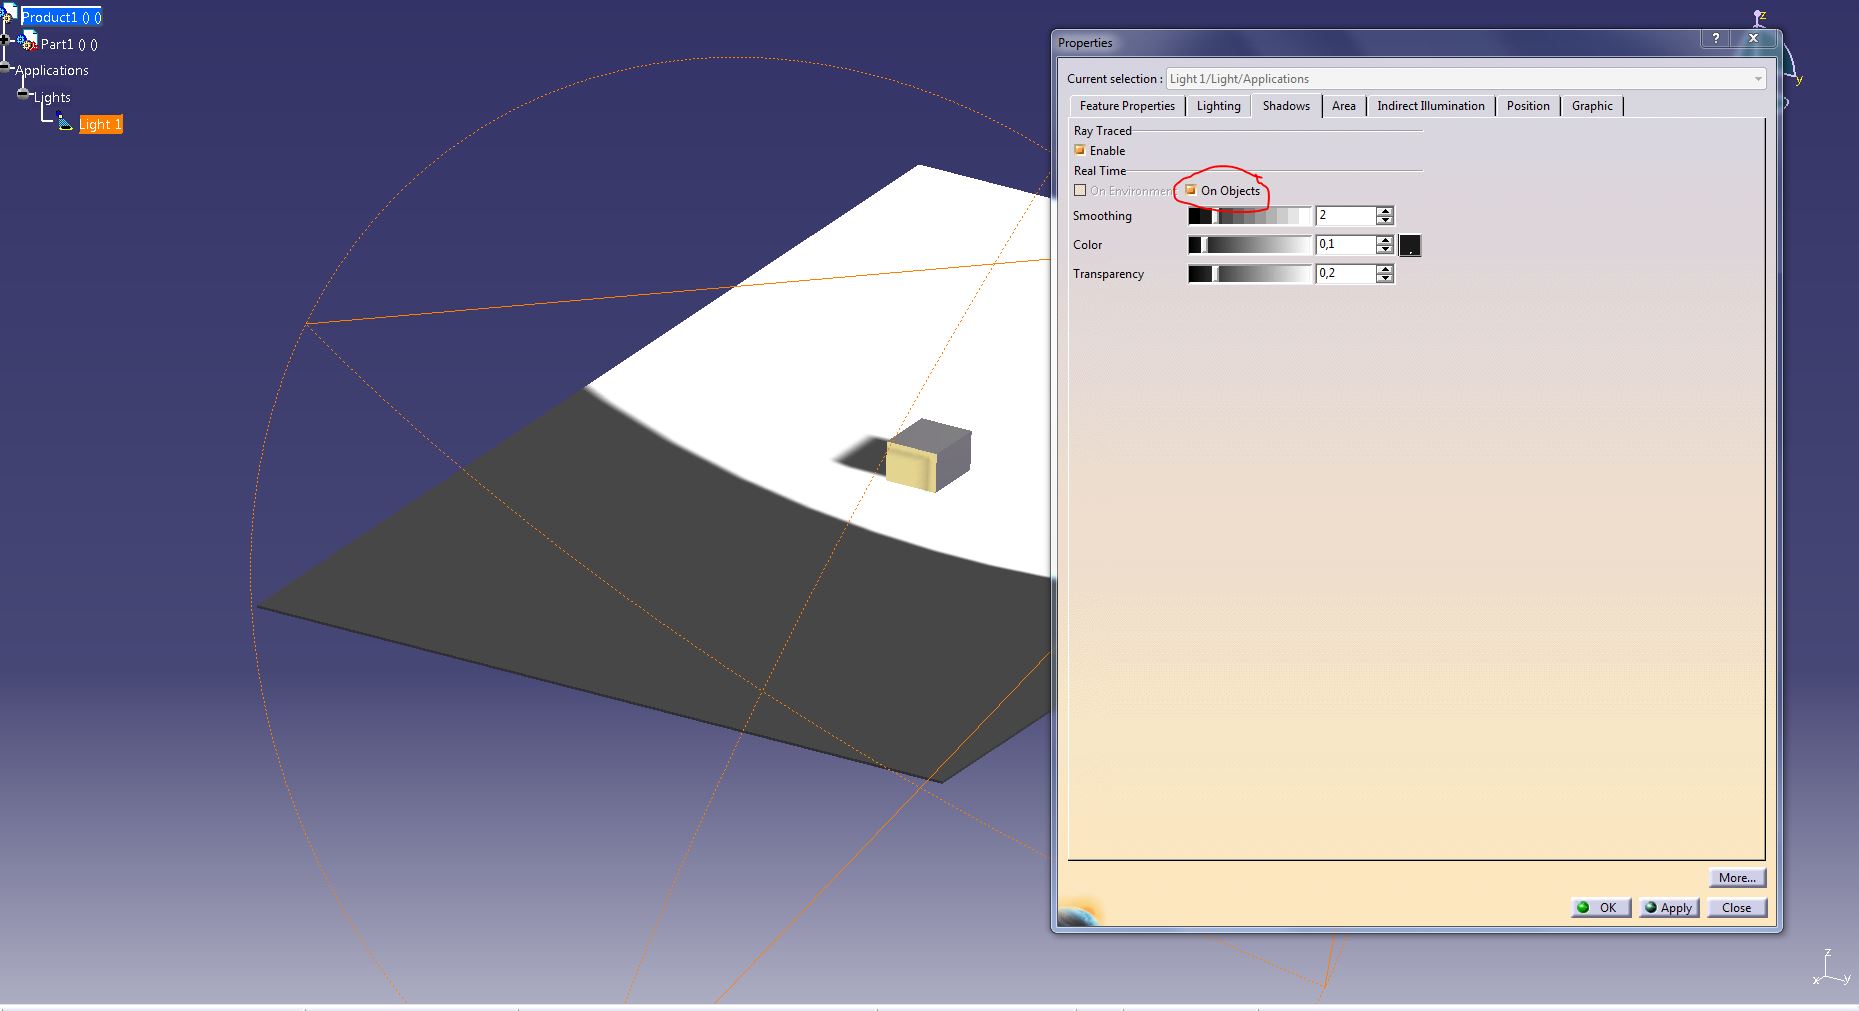Image resolution: width=1859 pixels, height=1011 pixels.
Task: Select the Part1 label in the tree
Action: [69, 44]
